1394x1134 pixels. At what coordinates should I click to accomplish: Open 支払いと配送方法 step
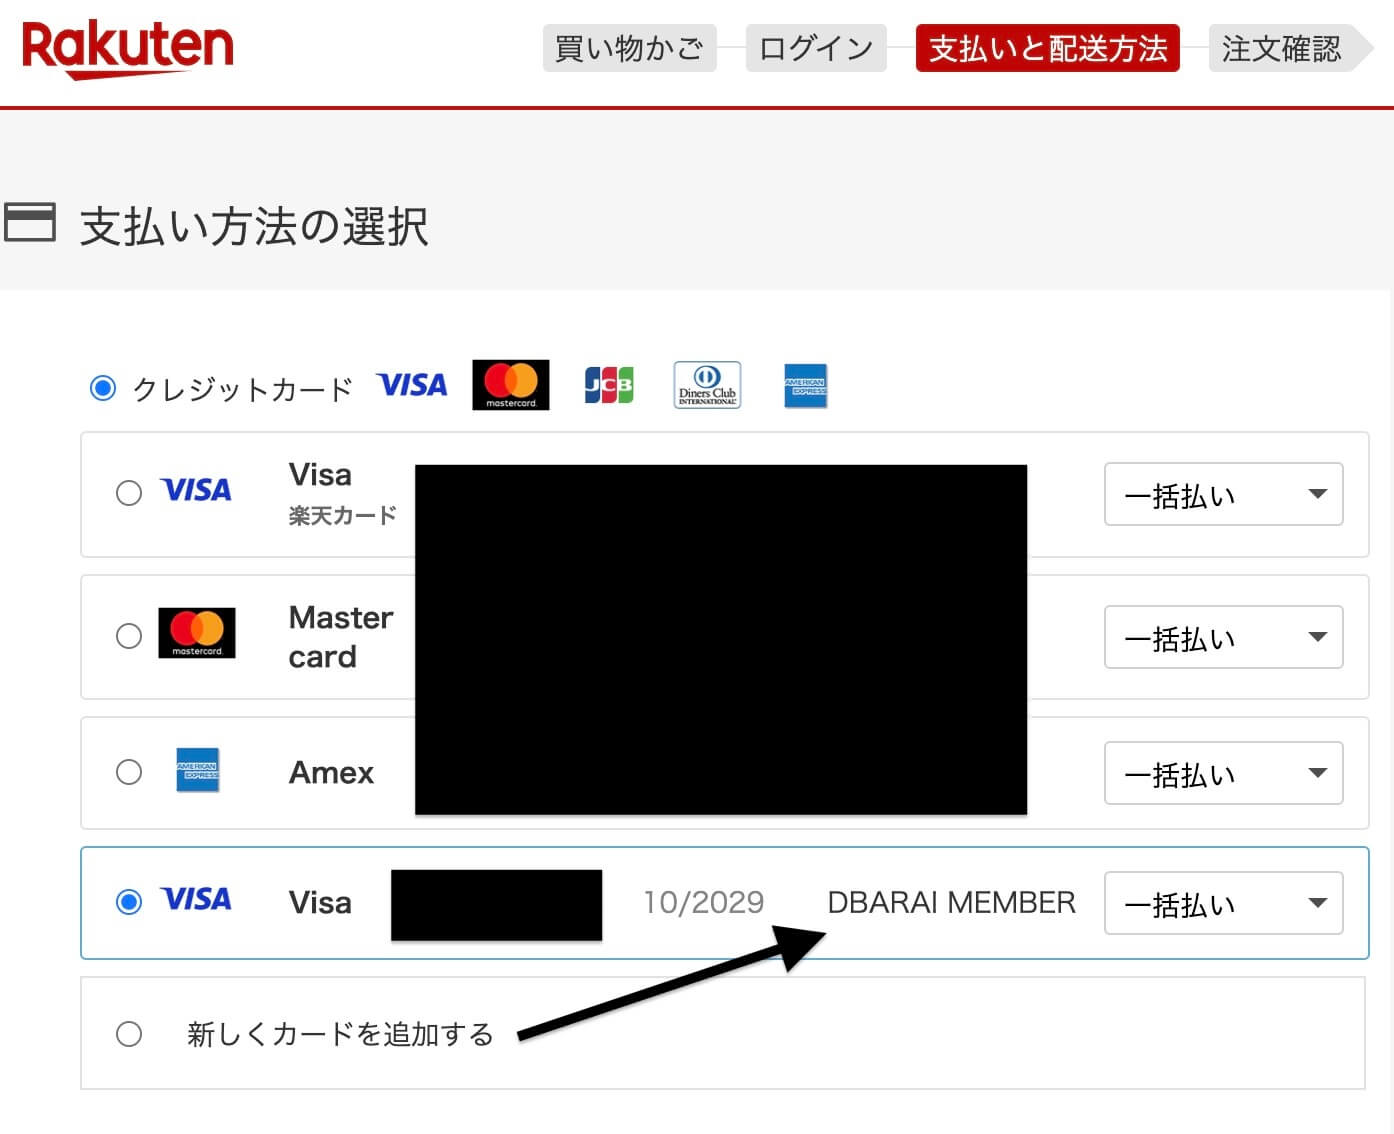click(1047, 48)
